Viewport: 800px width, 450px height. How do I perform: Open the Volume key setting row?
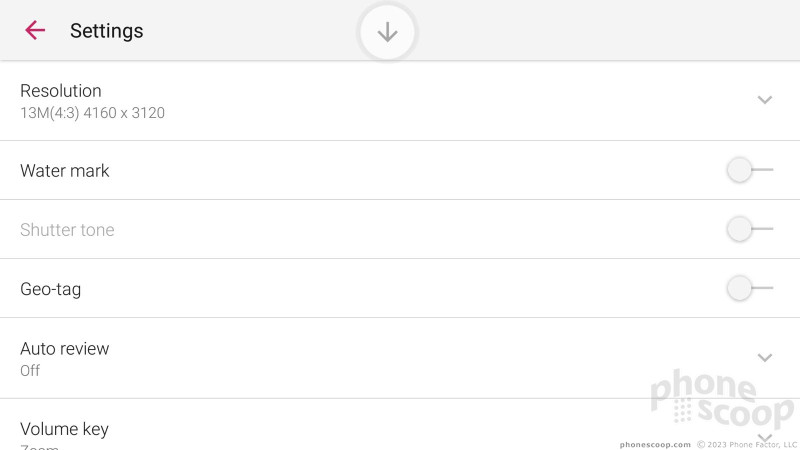pos(400,424)
